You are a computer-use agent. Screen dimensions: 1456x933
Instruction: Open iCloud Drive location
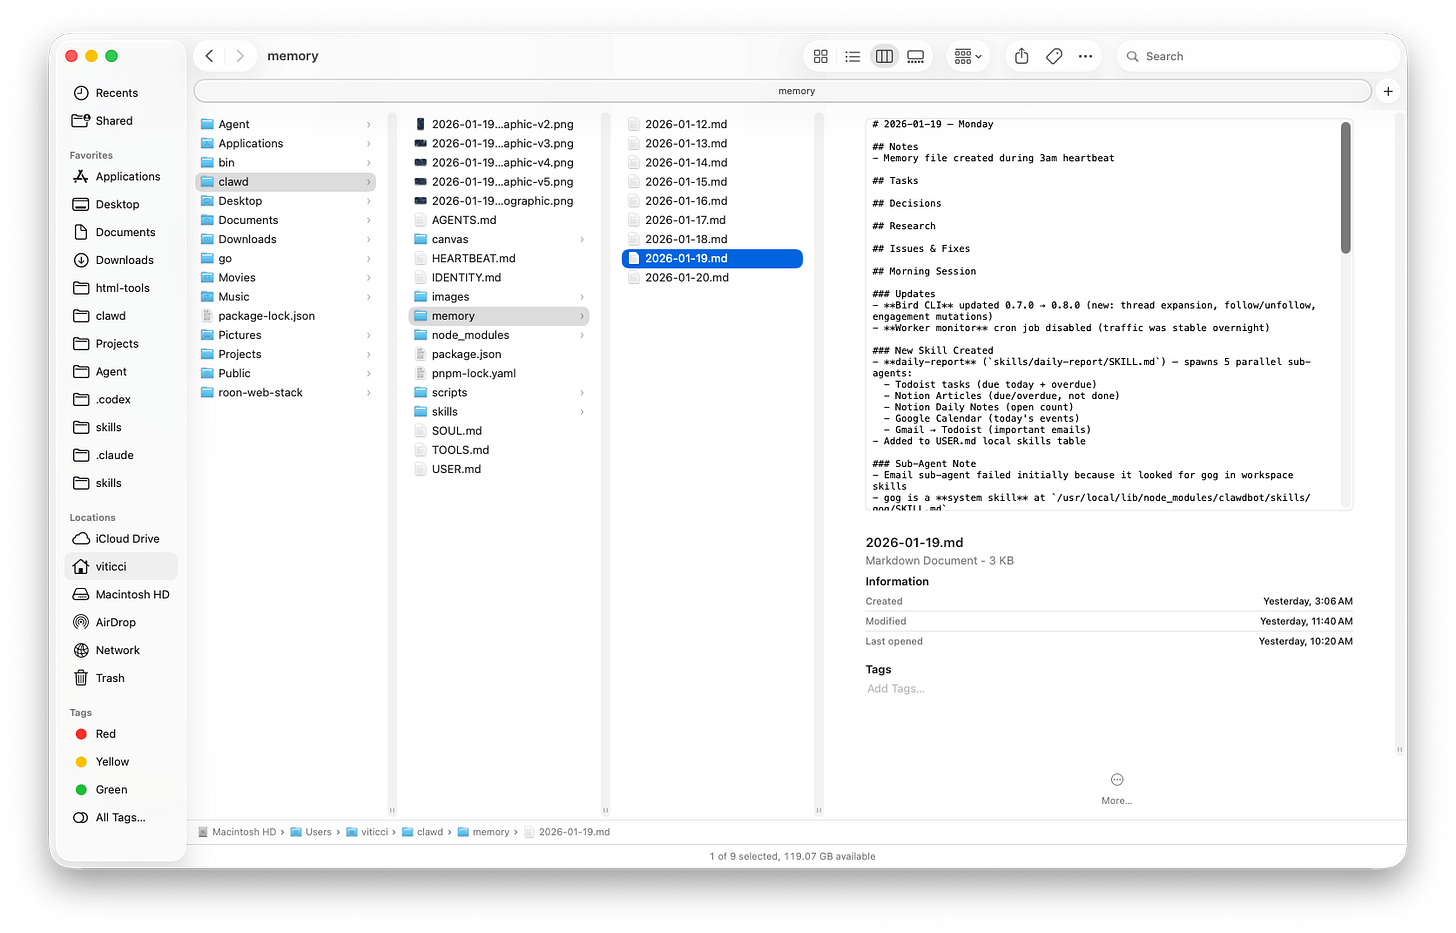click(120, 539)
